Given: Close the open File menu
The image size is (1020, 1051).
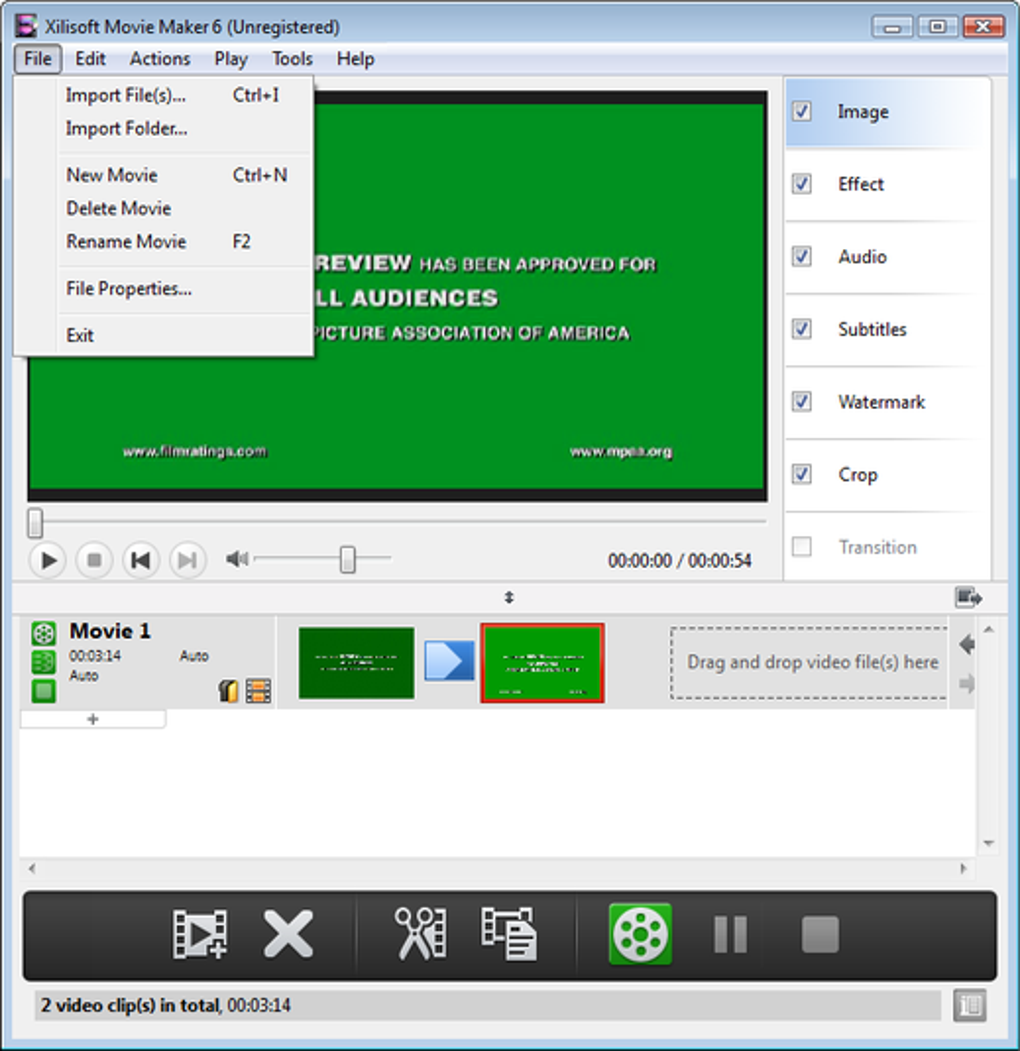Looking at the screenshot, I should pyautogui.click(x=38, y=59).
